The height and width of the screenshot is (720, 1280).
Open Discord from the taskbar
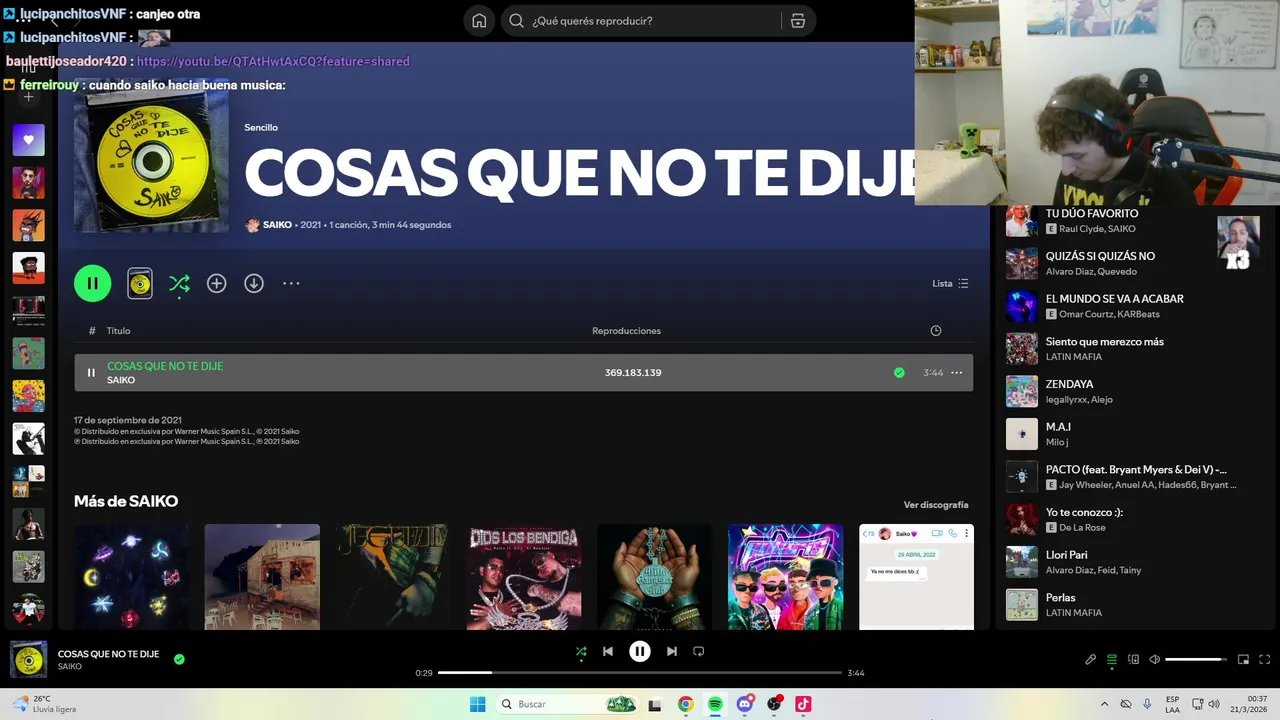point(745,704)
